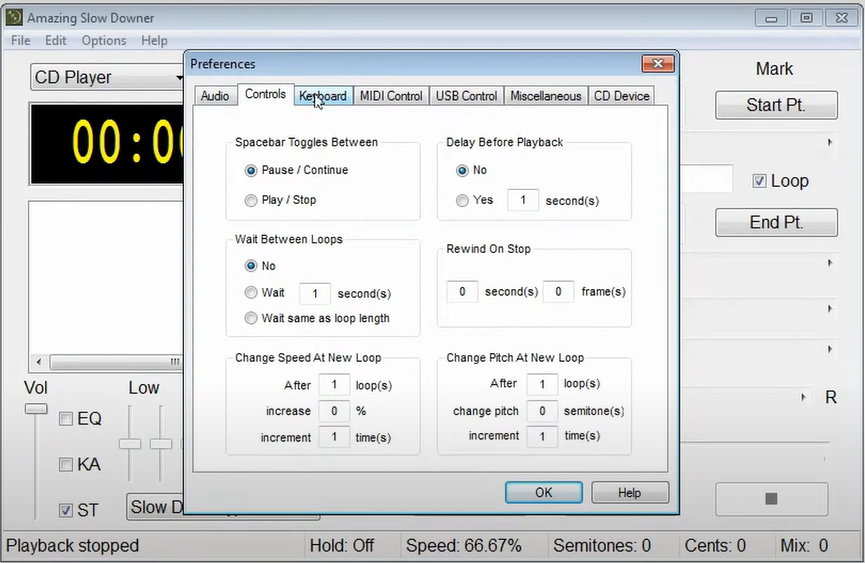Expand arrow below the End Pt. button
865x563 pixels.
click(830, 263)
